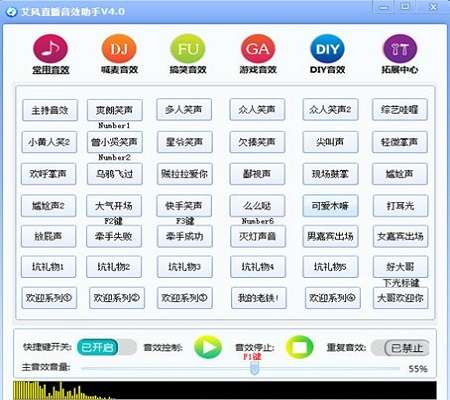450x400 pixels.
Task: Play the 坑礼物5 sound button
Action: tap(330, 267)
